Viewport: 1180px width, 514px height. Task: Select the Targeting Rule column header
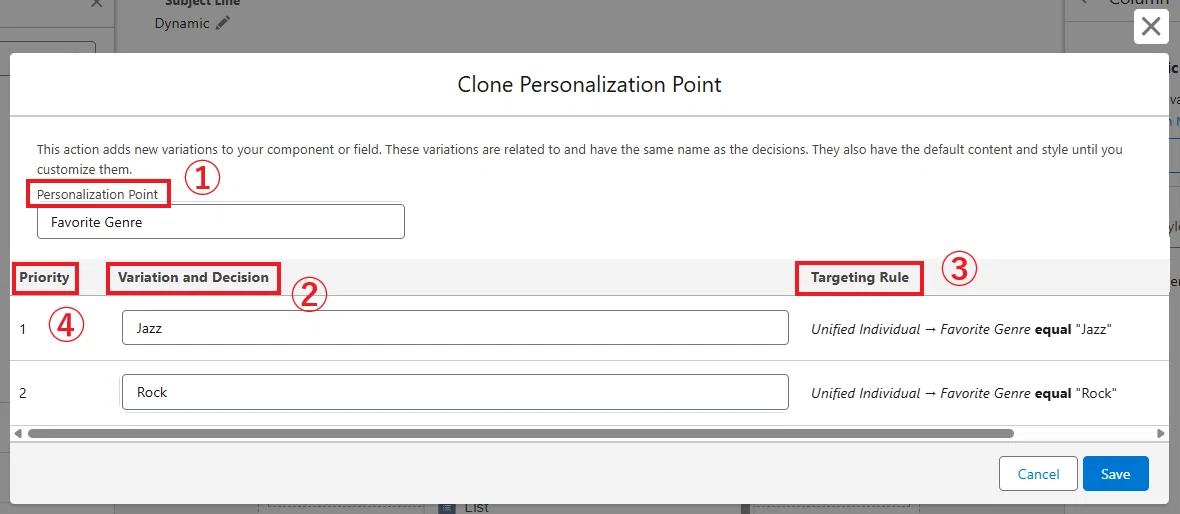[859, 278]
